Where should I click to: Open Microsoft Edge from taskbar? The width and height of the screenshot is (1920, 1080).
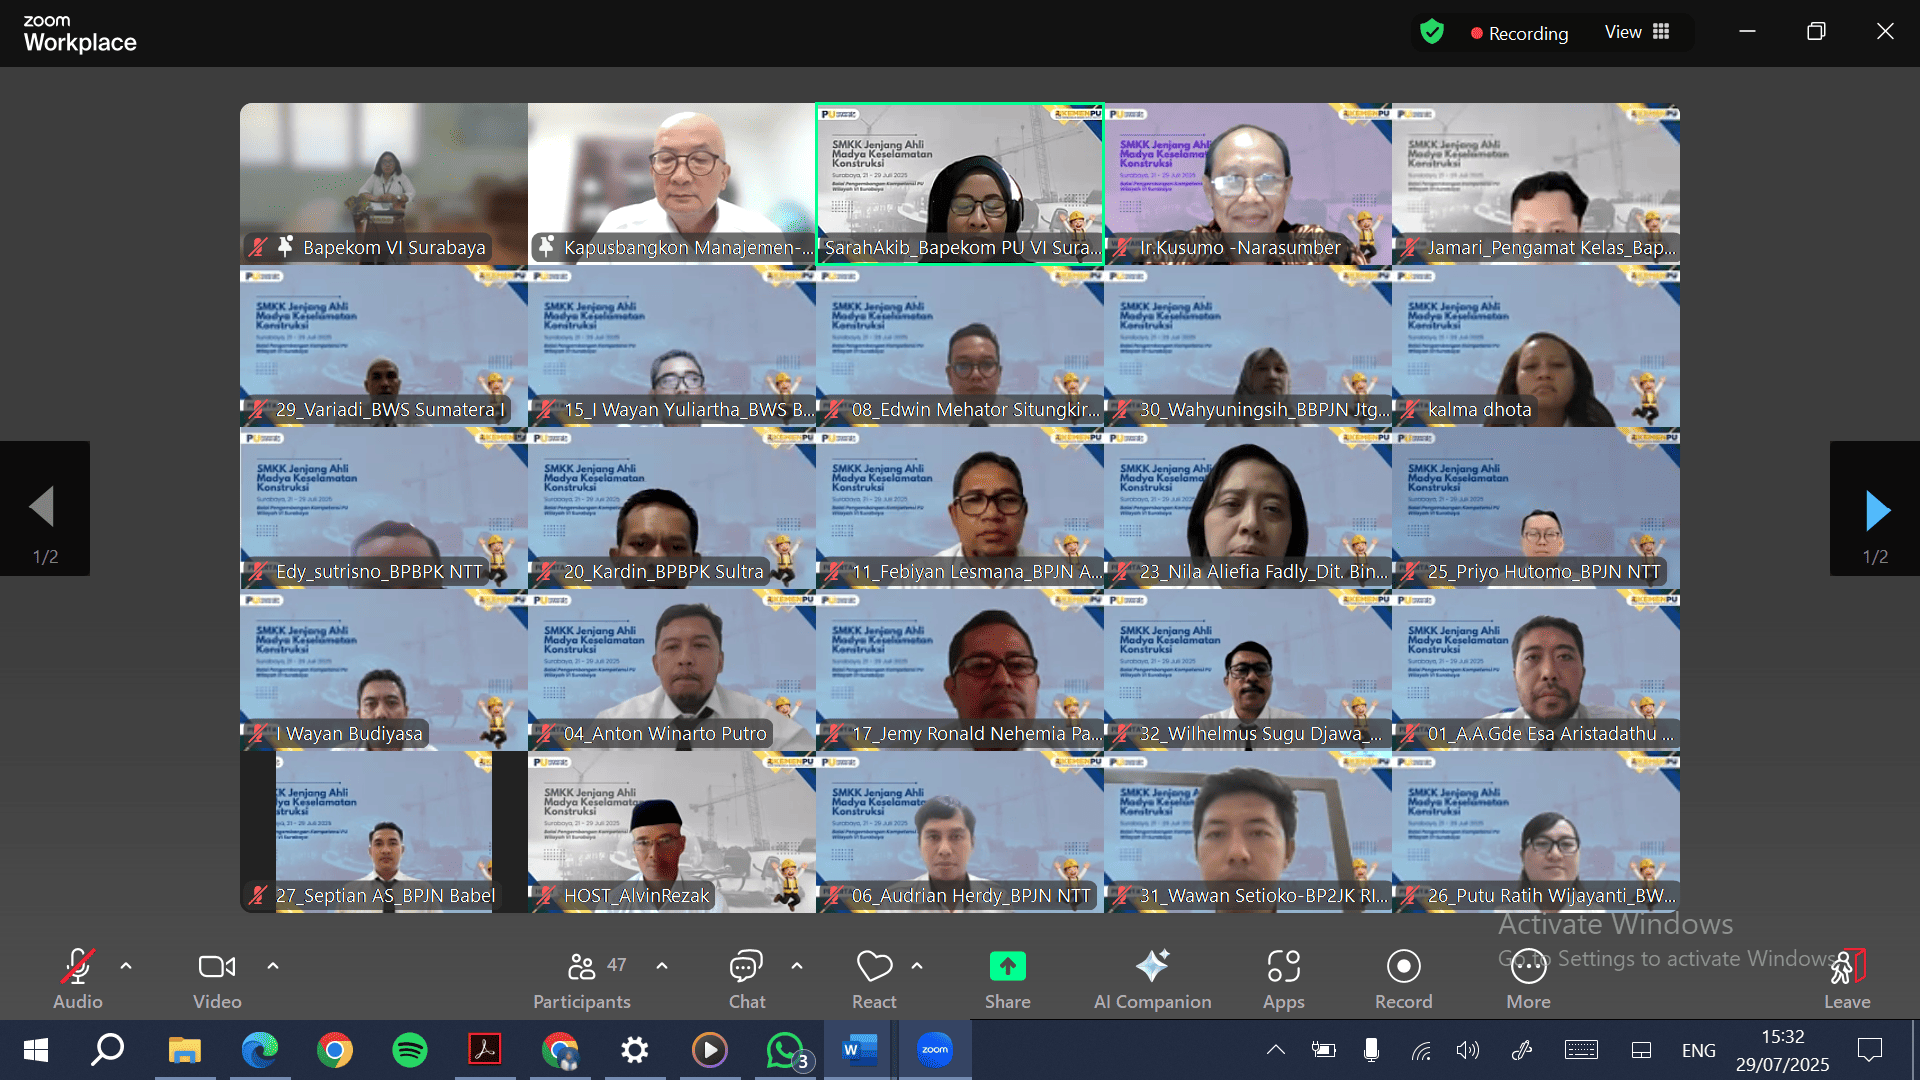[260, 1050]
